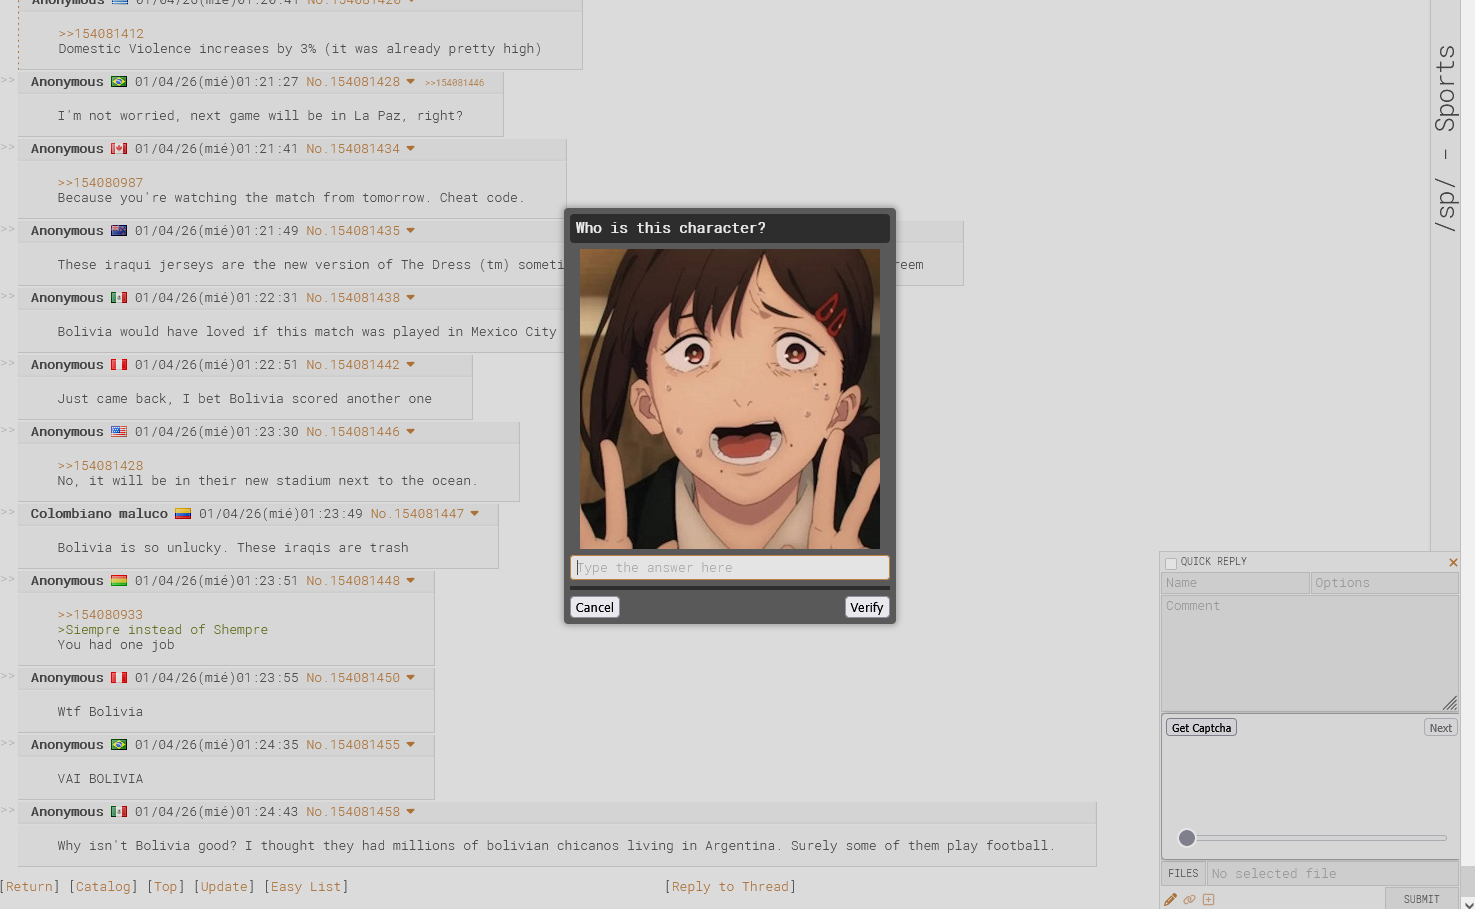Viewport: 1475px width, 909px height.
Task: Click the Get Captcha button
Action: (x=1201, y=728)
